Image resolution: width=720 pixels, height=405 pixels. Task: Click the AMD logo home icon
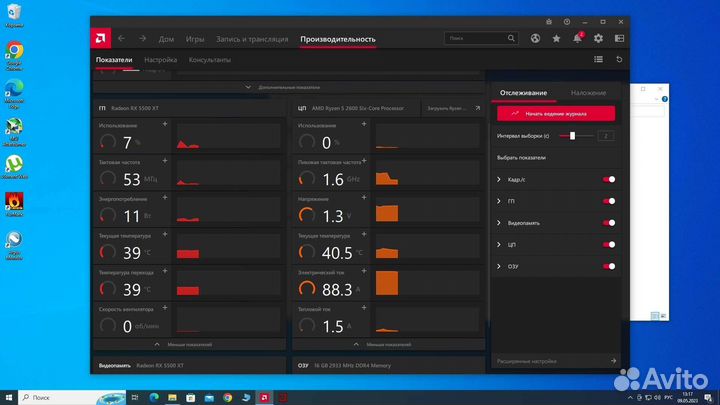tap(101, 39)
